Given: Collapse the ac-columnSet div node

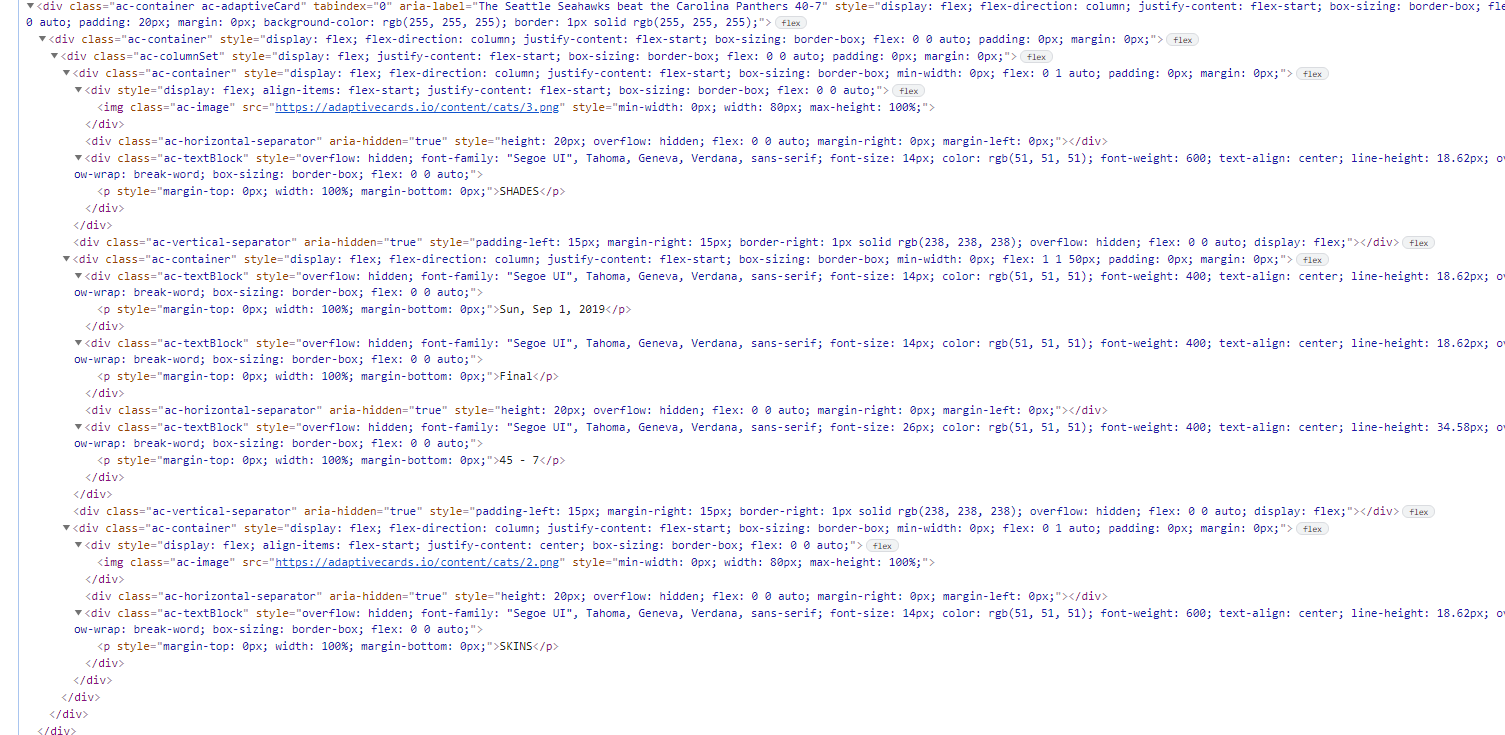Looking at the screenshot, I should point(54,57).
